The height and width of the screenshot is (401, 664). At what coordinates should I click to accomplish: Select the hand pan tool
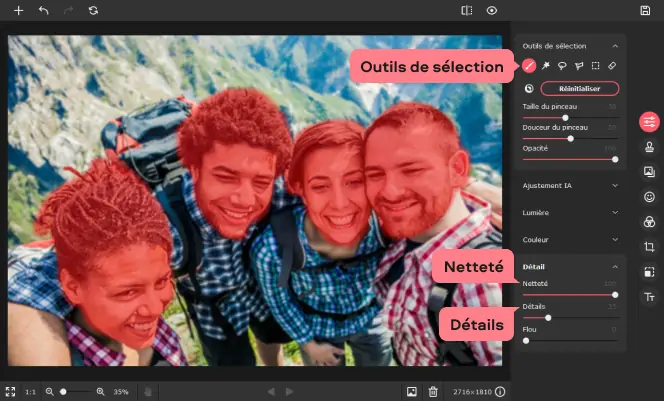click(148, 392)
